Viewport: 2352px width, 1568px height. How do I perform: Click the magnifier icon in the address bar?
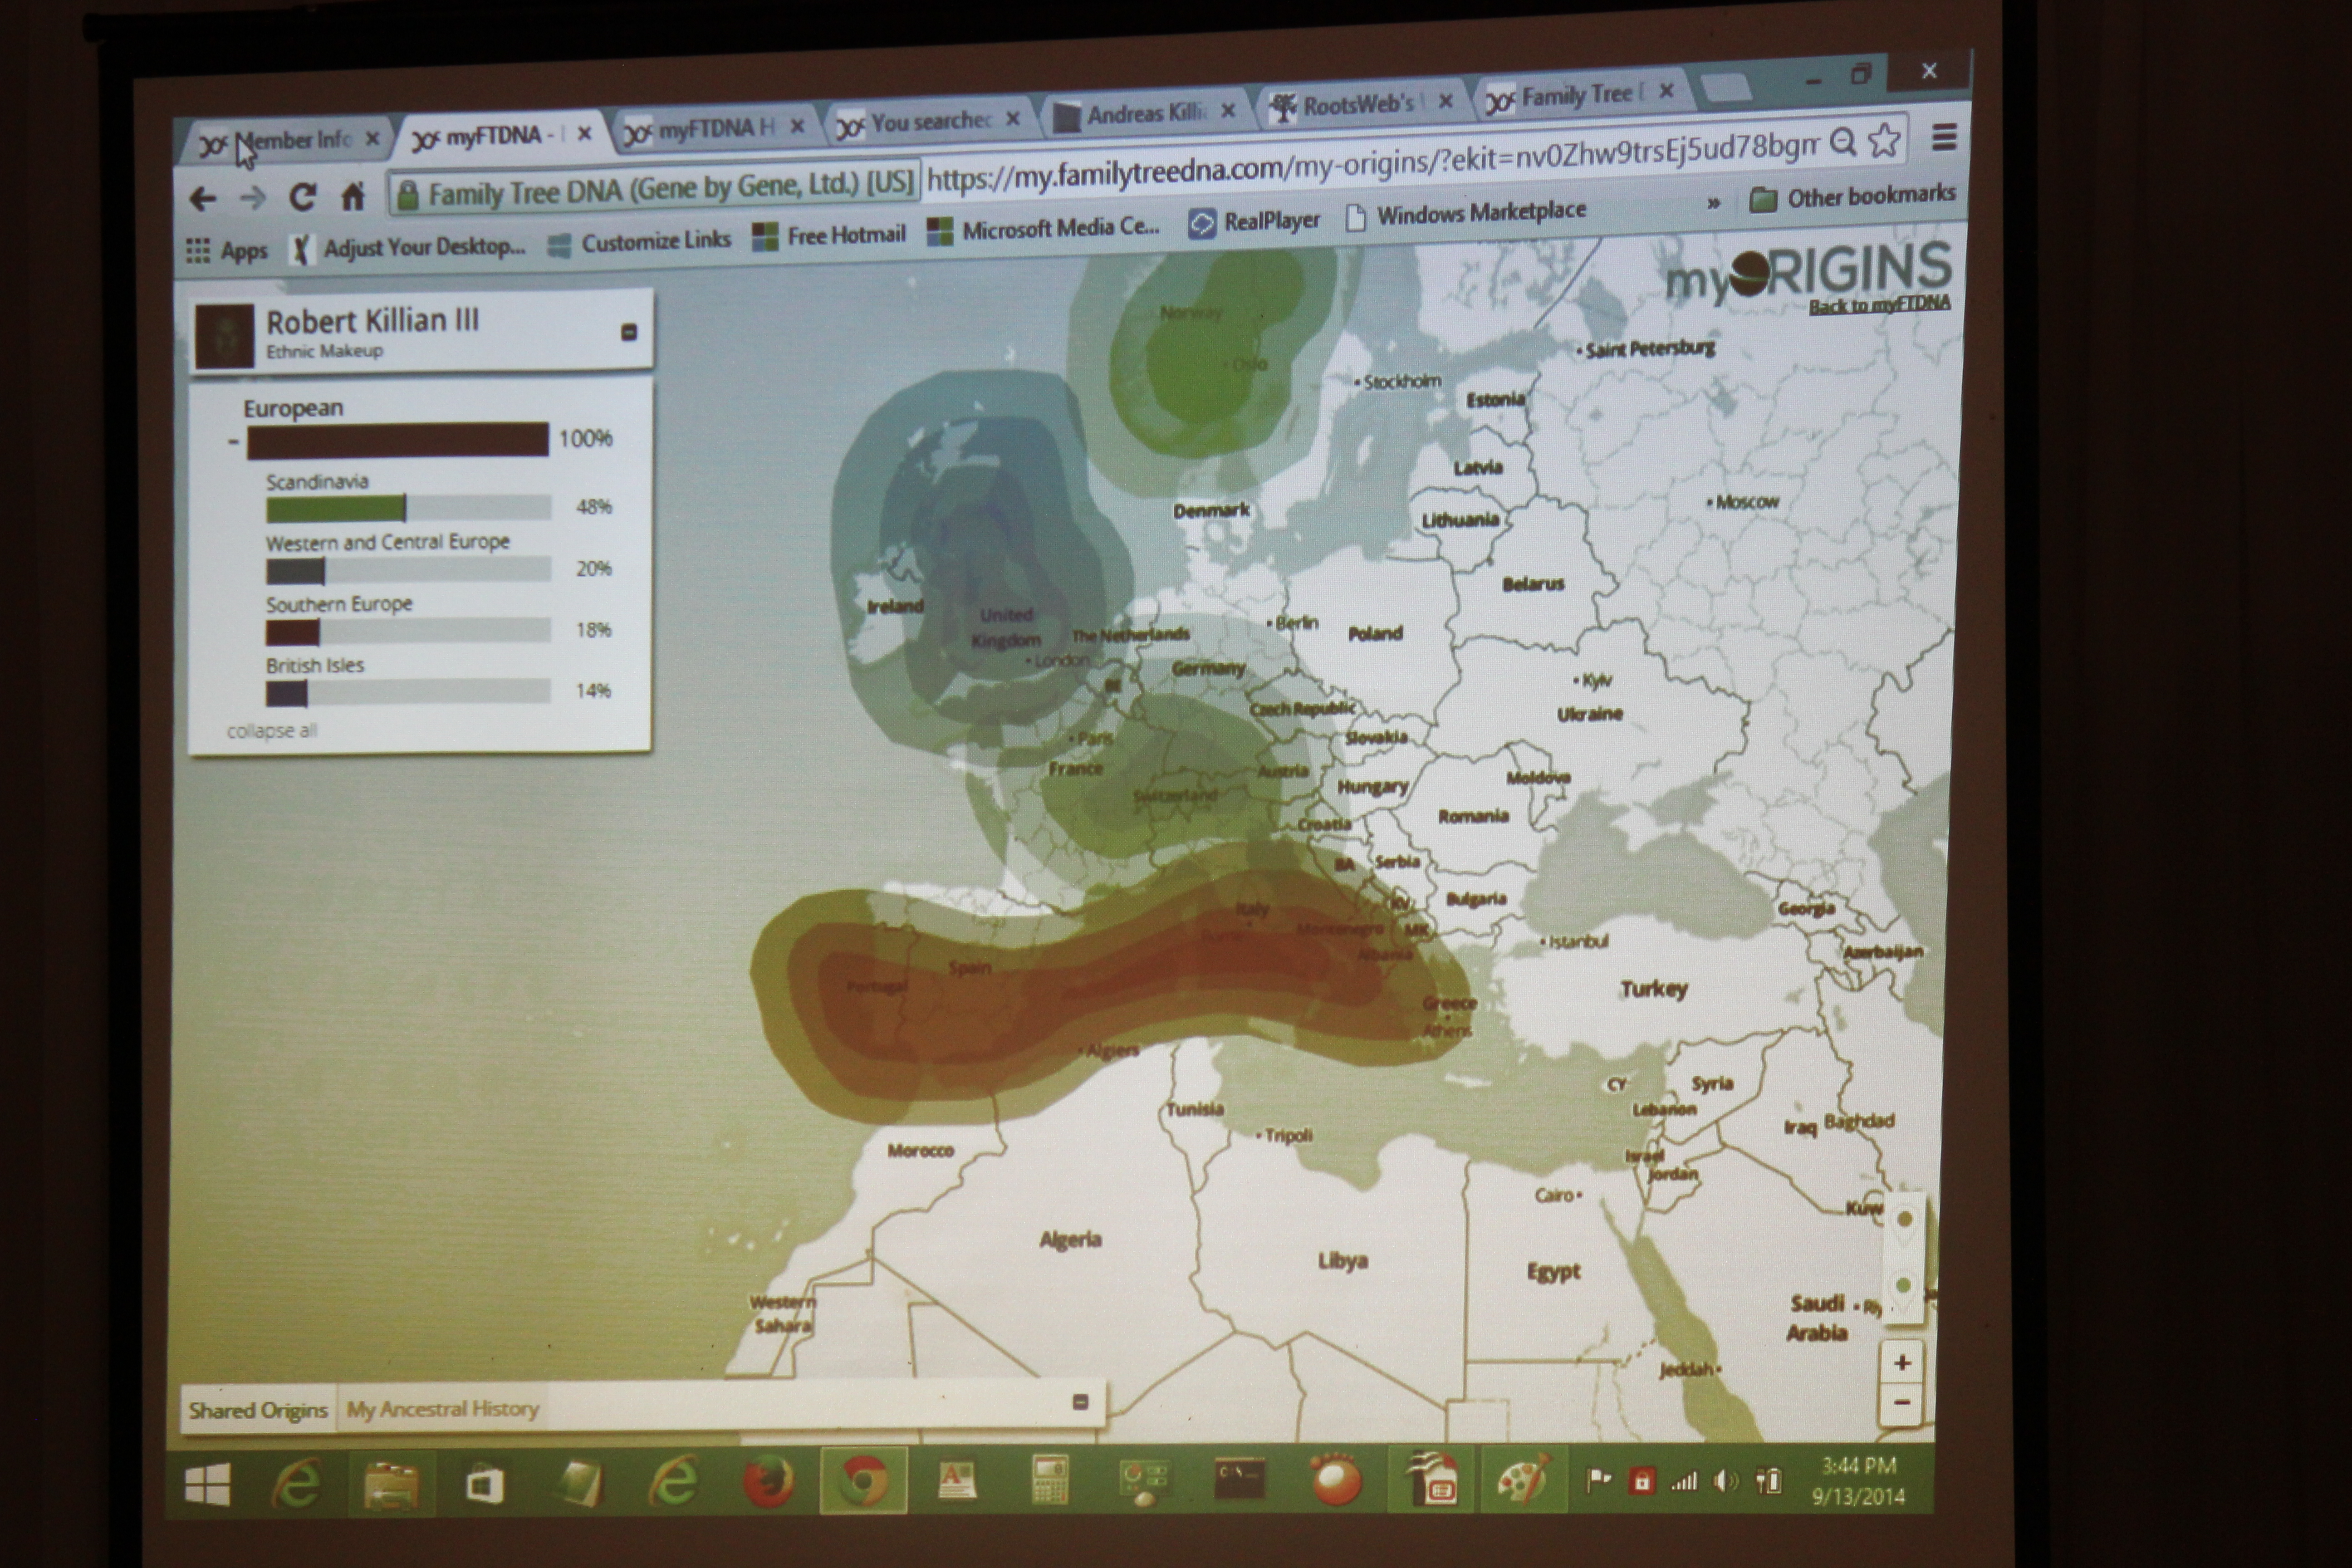point(1843,143)
